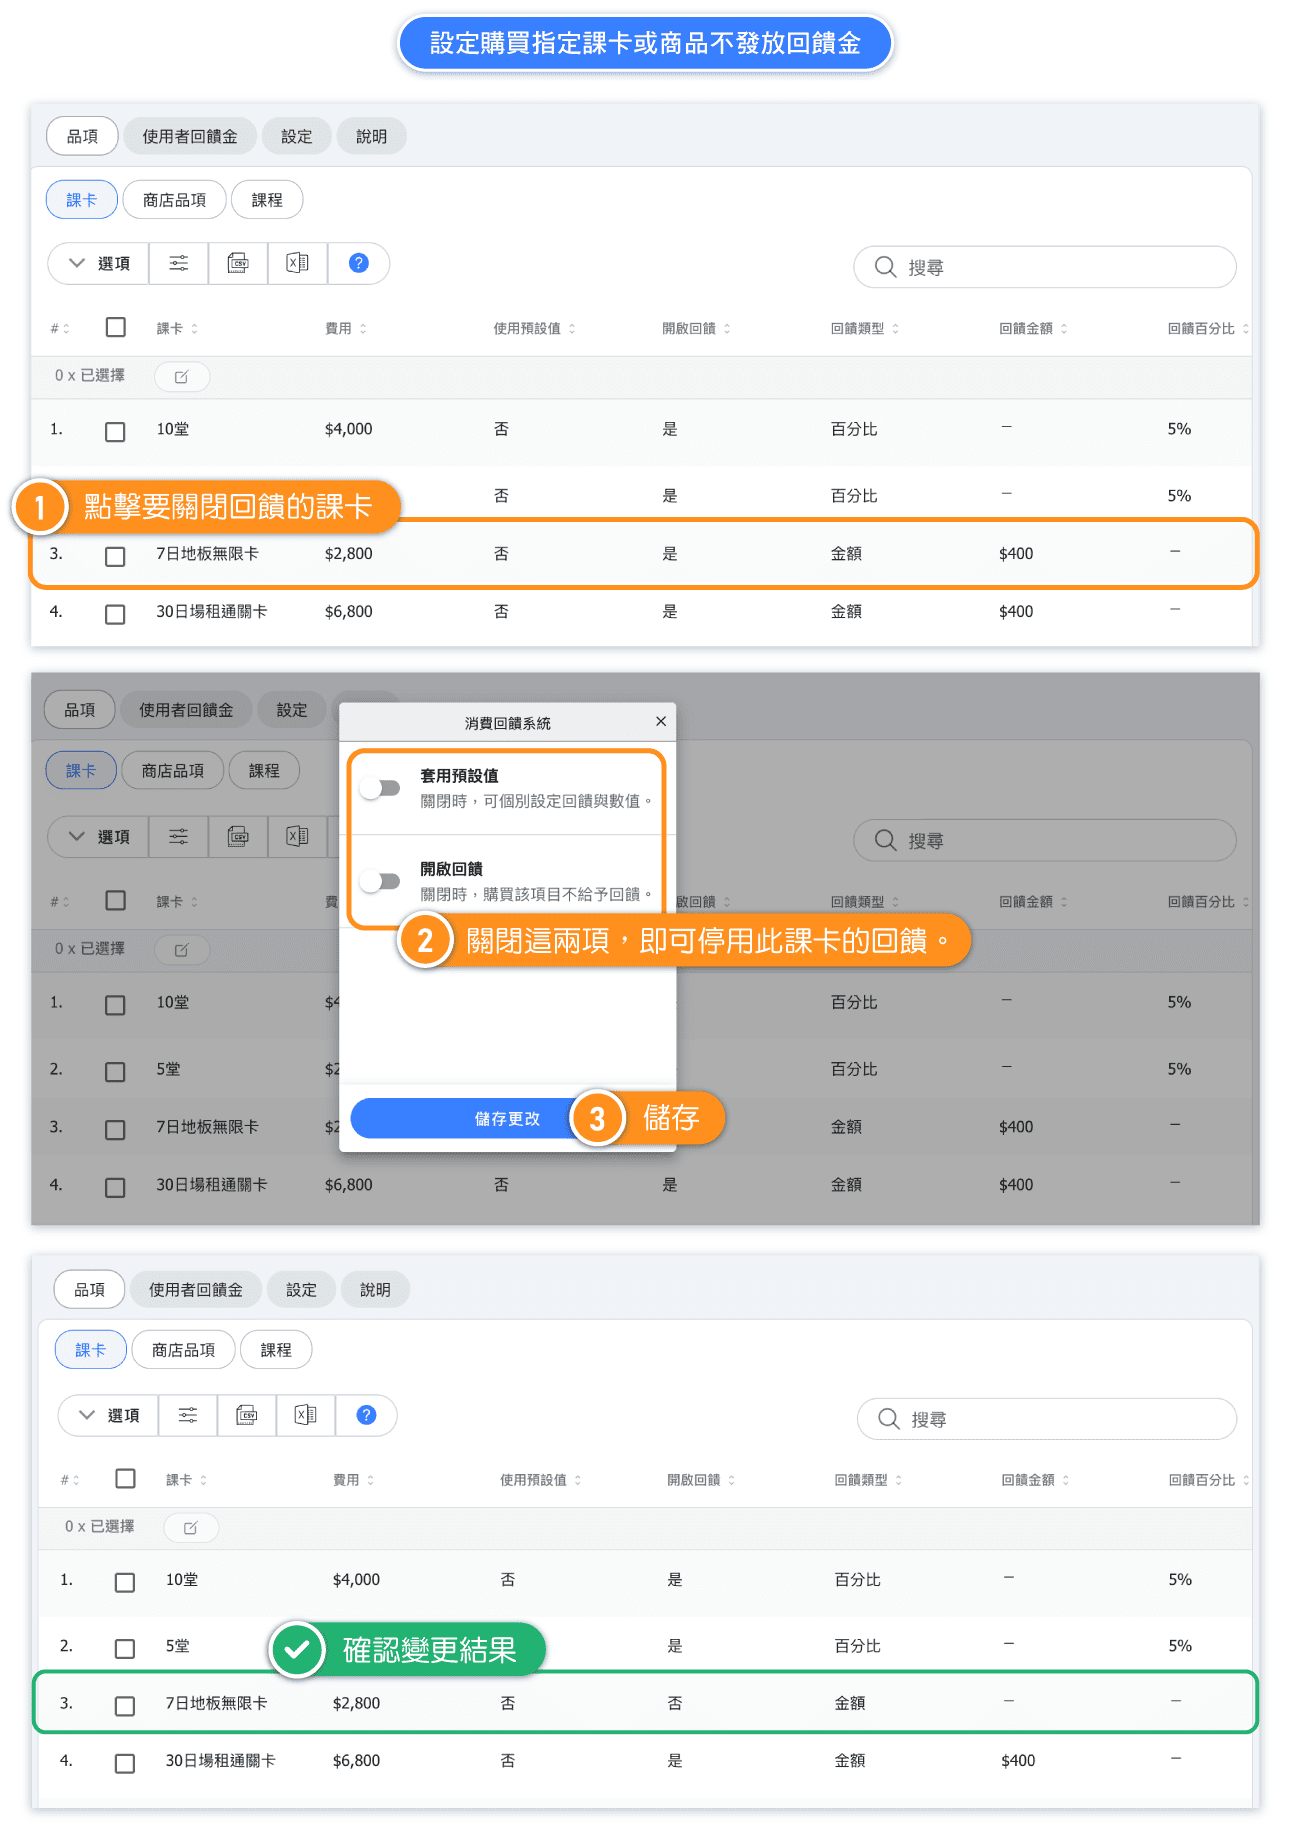Click the 說明 button in top panel
1291x1833 pixels.
point(371,137)
